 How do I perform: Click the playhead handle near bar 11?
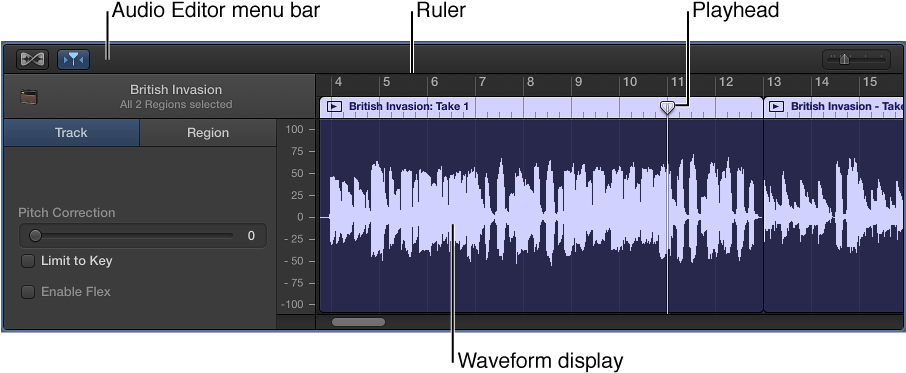[x=667, y=107]
